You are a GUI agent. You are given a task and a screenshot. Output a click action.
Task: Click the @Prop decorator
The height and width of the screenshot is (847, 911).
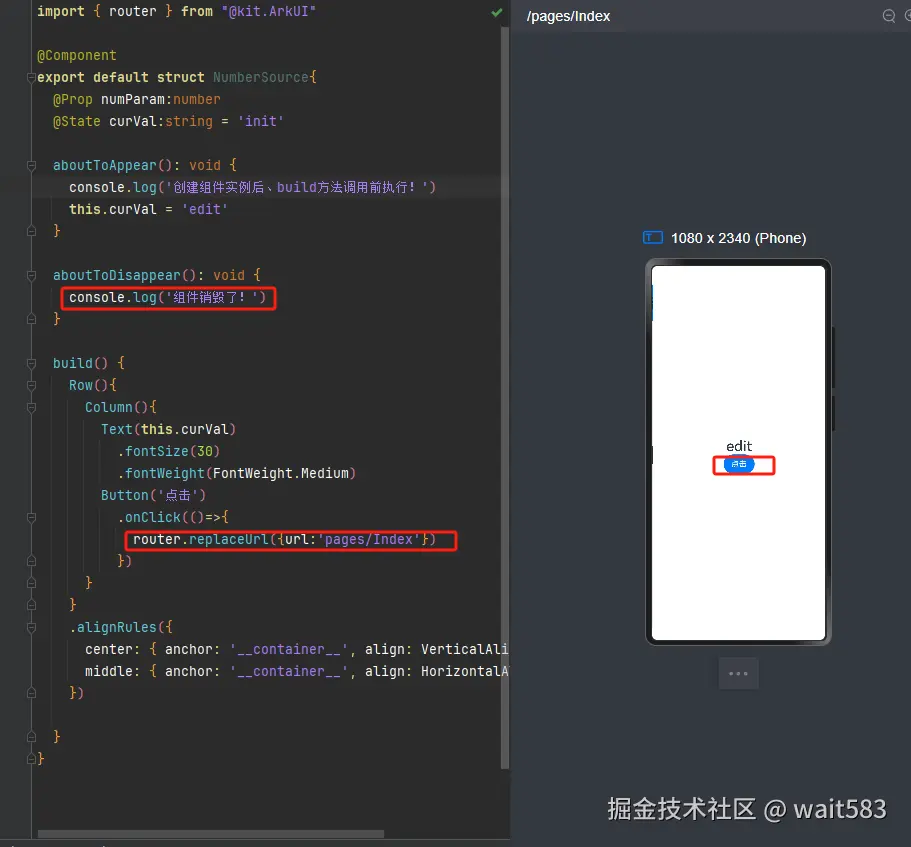tap(73, 99)
